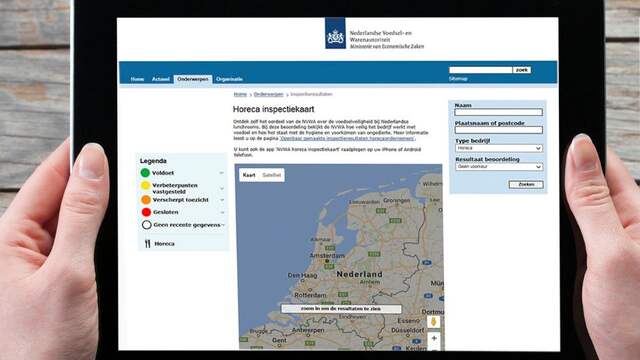Image resolution: width=640 pixels, height=360 pixels.
Task: Open Street View pegman on map
Action: (x=433, y=322)
